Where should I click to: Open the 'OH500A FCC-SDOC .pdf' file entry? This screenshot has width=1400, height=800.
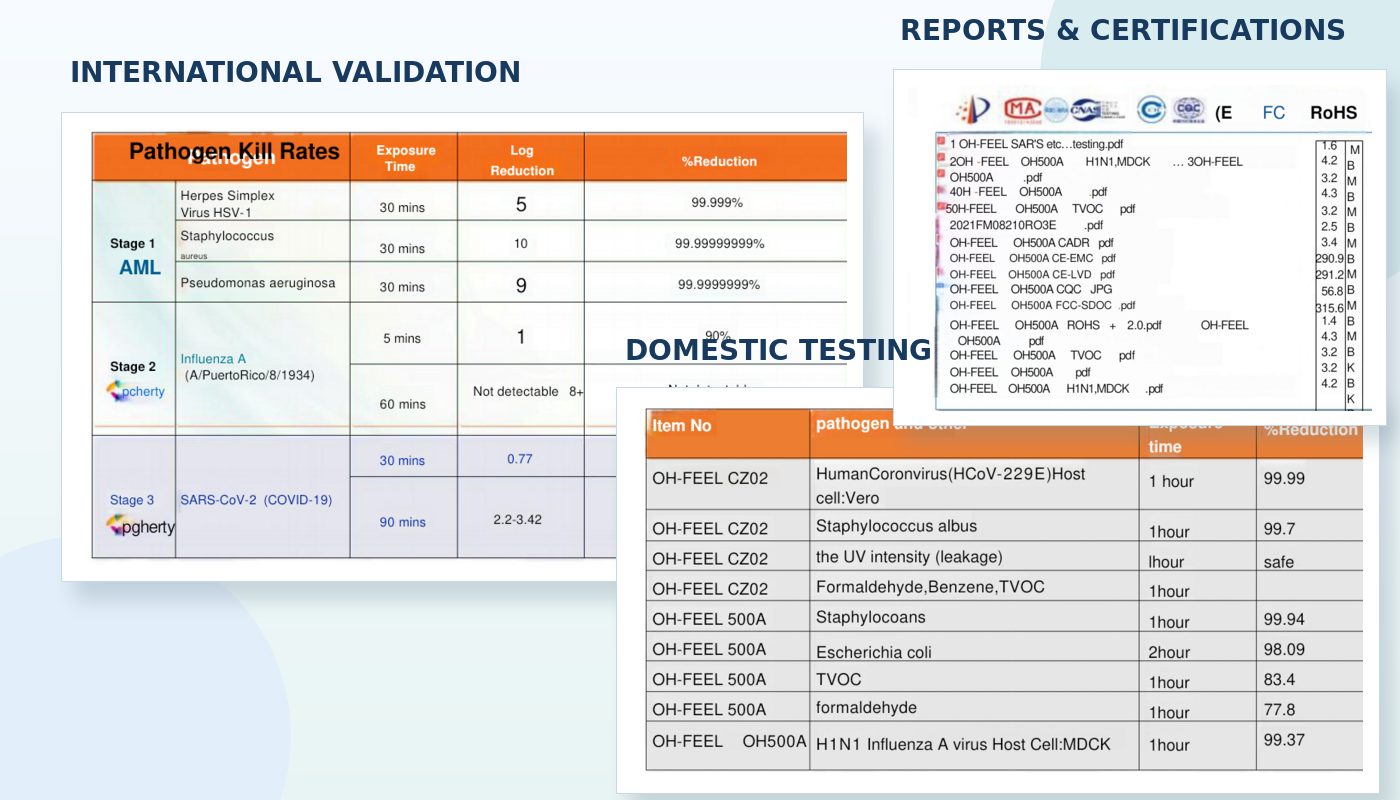(x=1042, y=305)
